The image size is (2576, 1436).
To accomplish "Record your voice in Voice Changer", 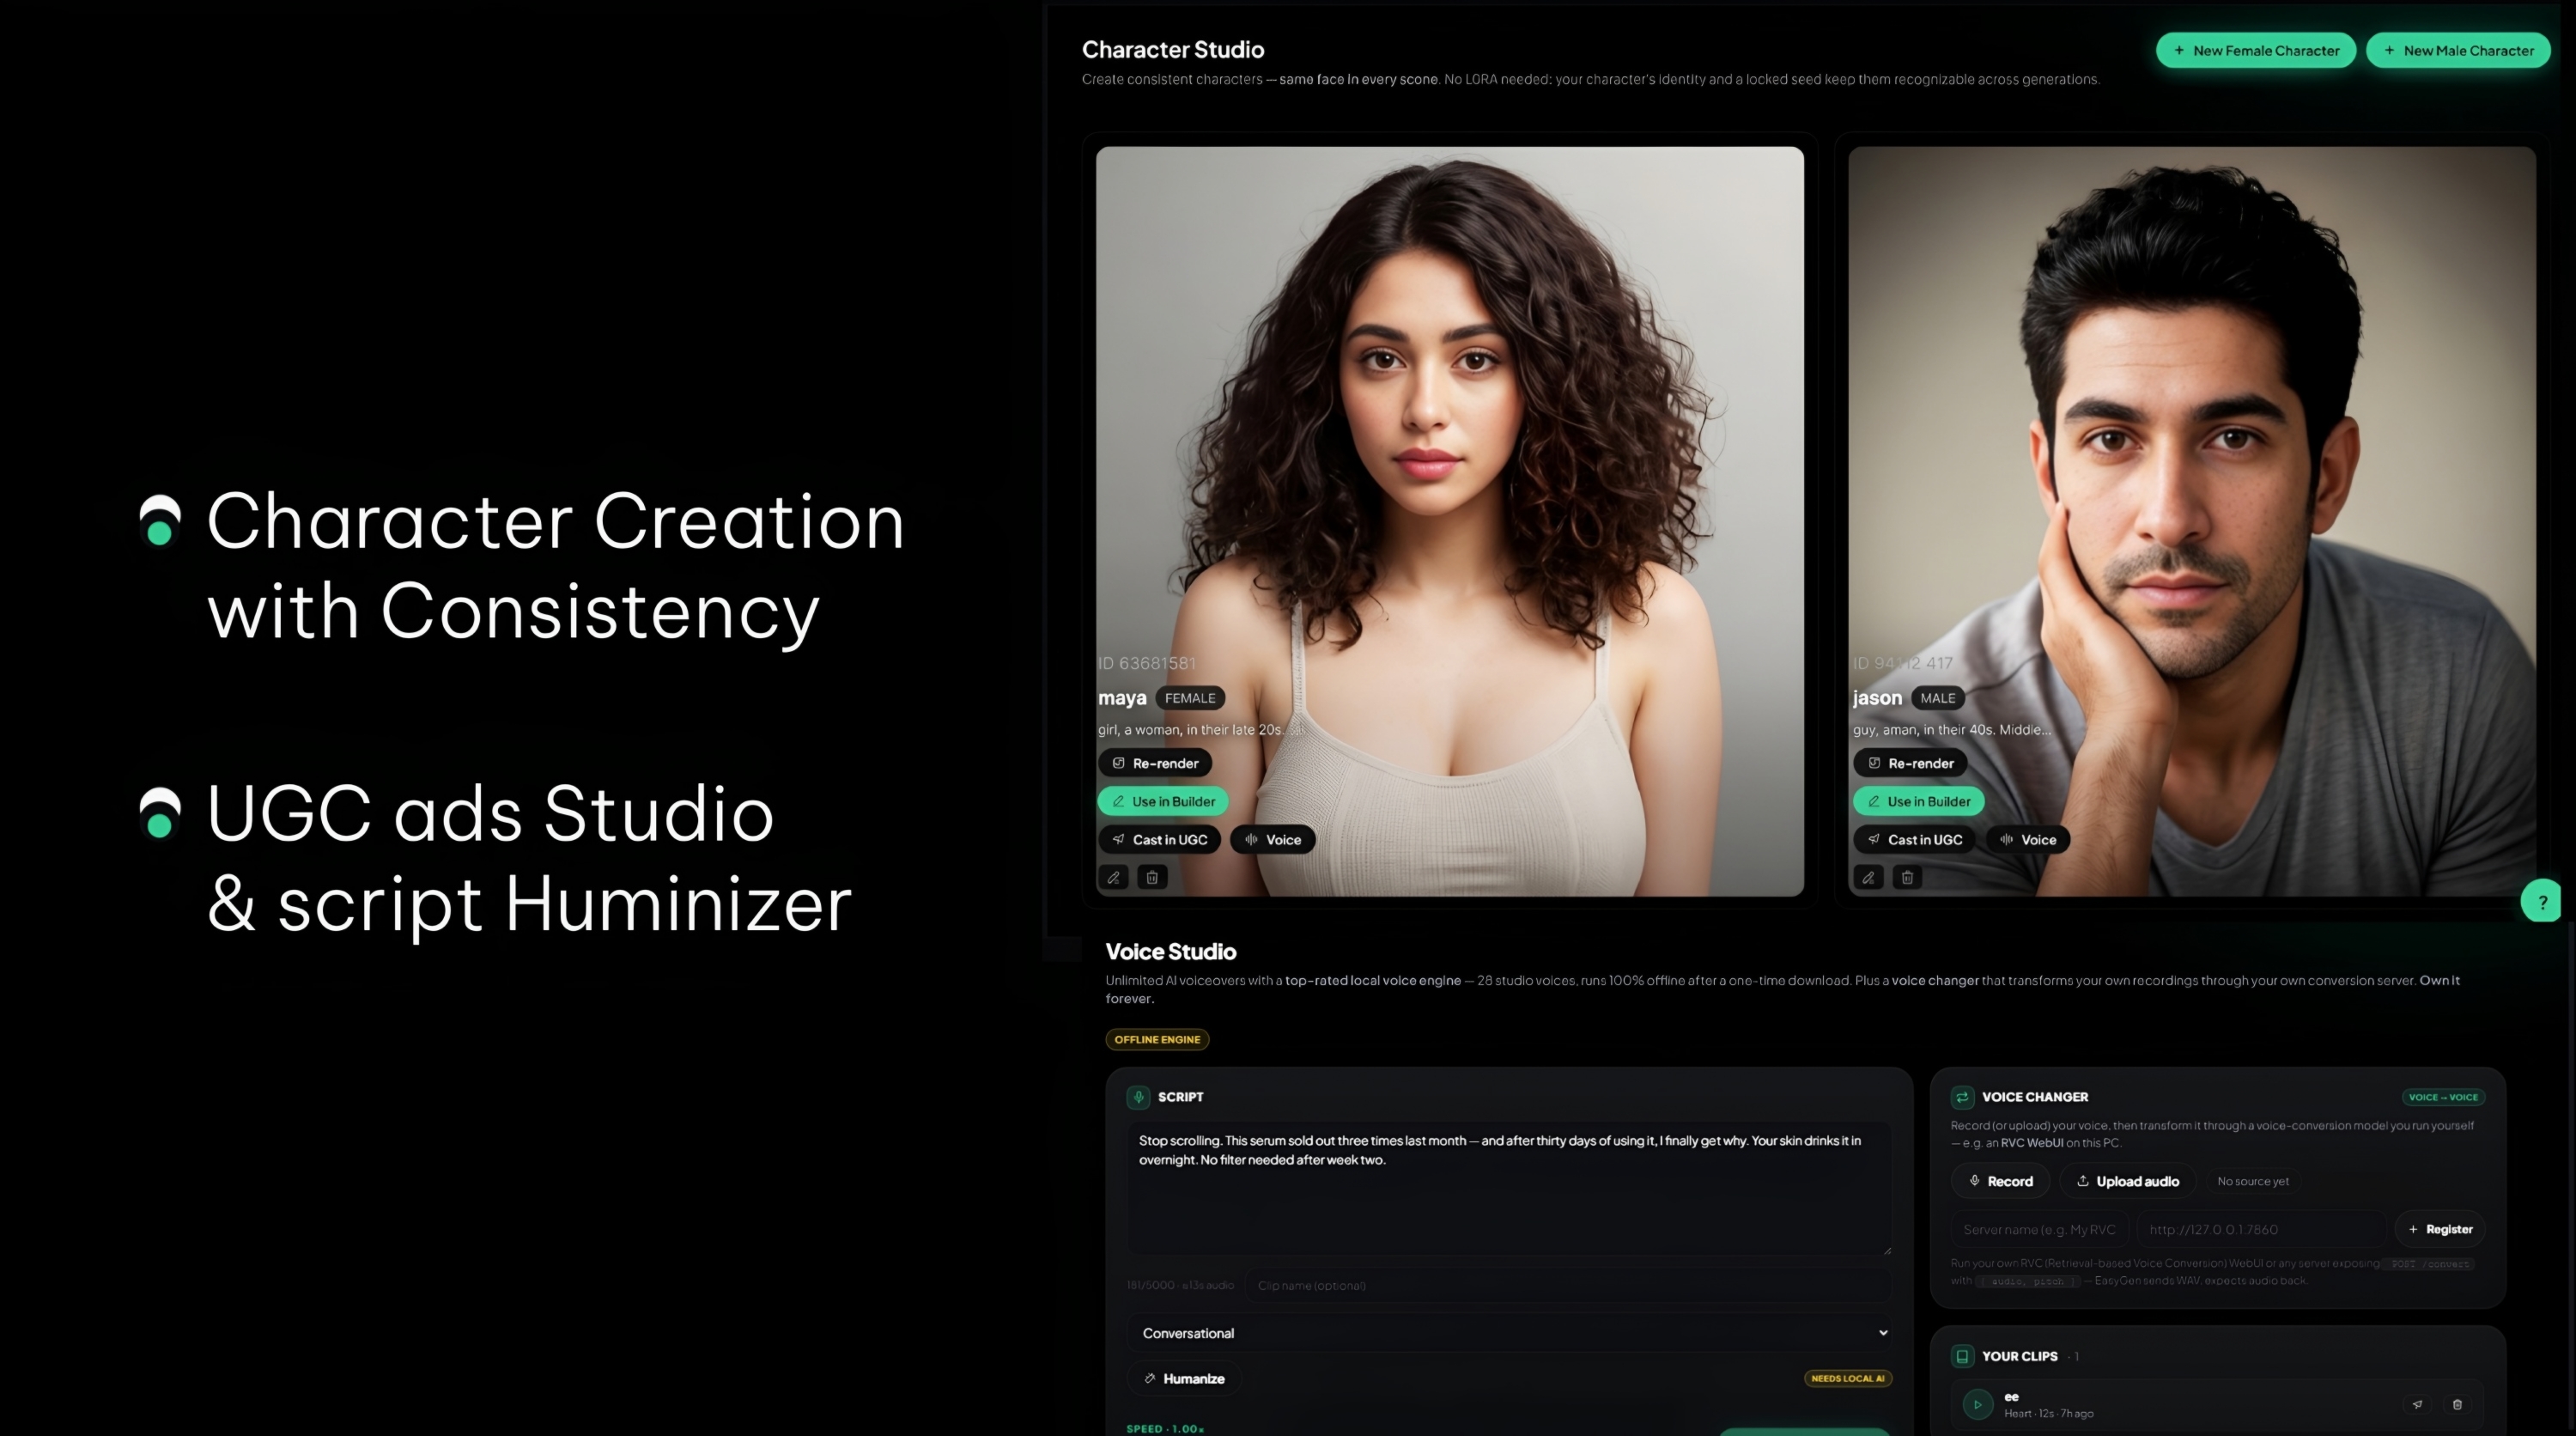I will click(x=2000, y=1181).
